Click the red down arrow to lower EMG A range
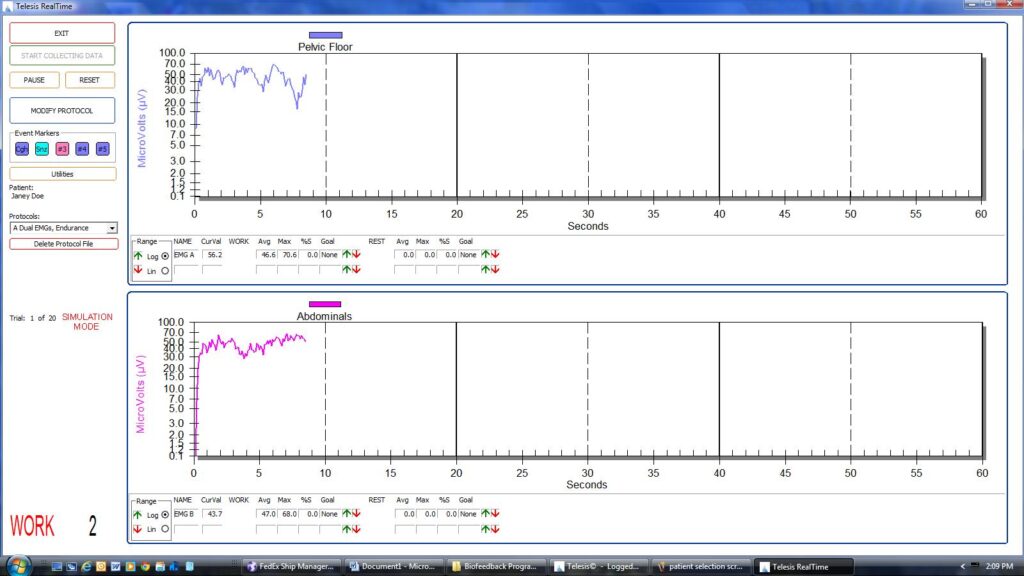The height and width of the screenshot is (576, 1024). tap(138, 270)
